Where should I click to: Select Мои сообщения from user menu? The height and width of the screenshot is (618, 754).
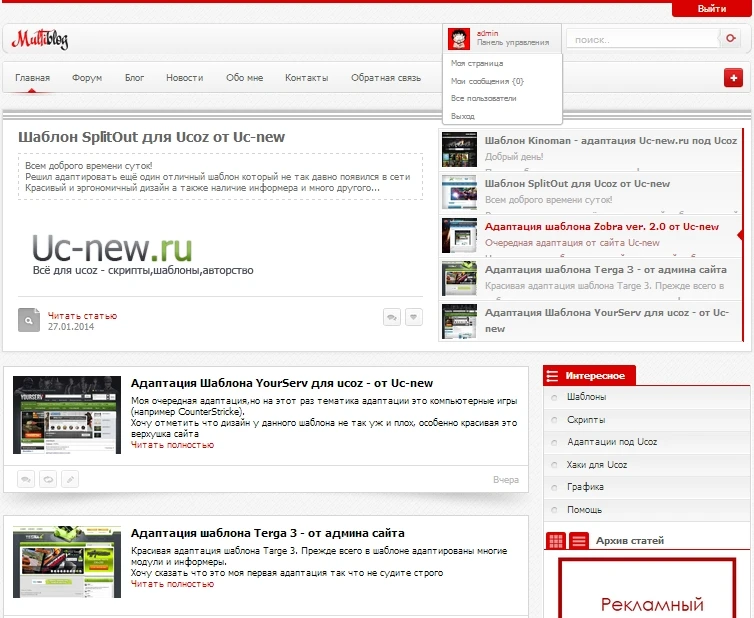[x=487, y=81]
